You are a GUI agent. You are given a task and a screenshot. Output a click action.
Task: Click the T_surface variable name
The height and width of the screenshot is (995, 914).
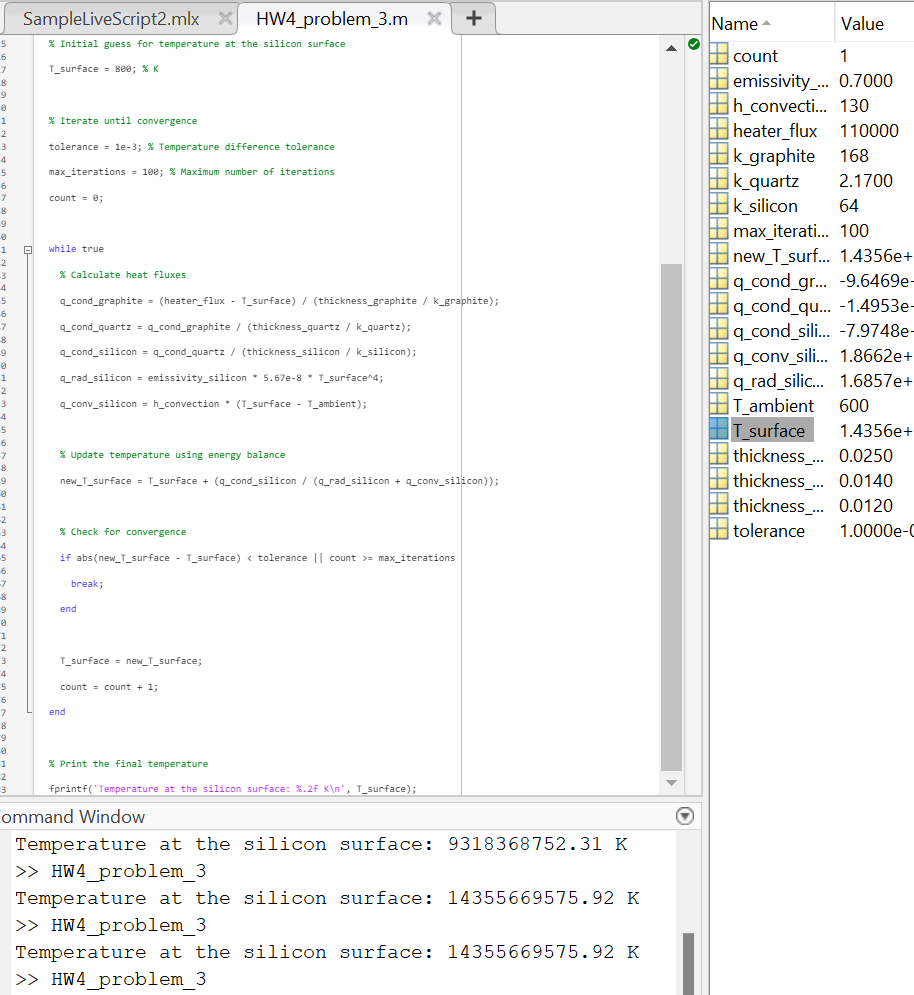[x=769, y=431]
